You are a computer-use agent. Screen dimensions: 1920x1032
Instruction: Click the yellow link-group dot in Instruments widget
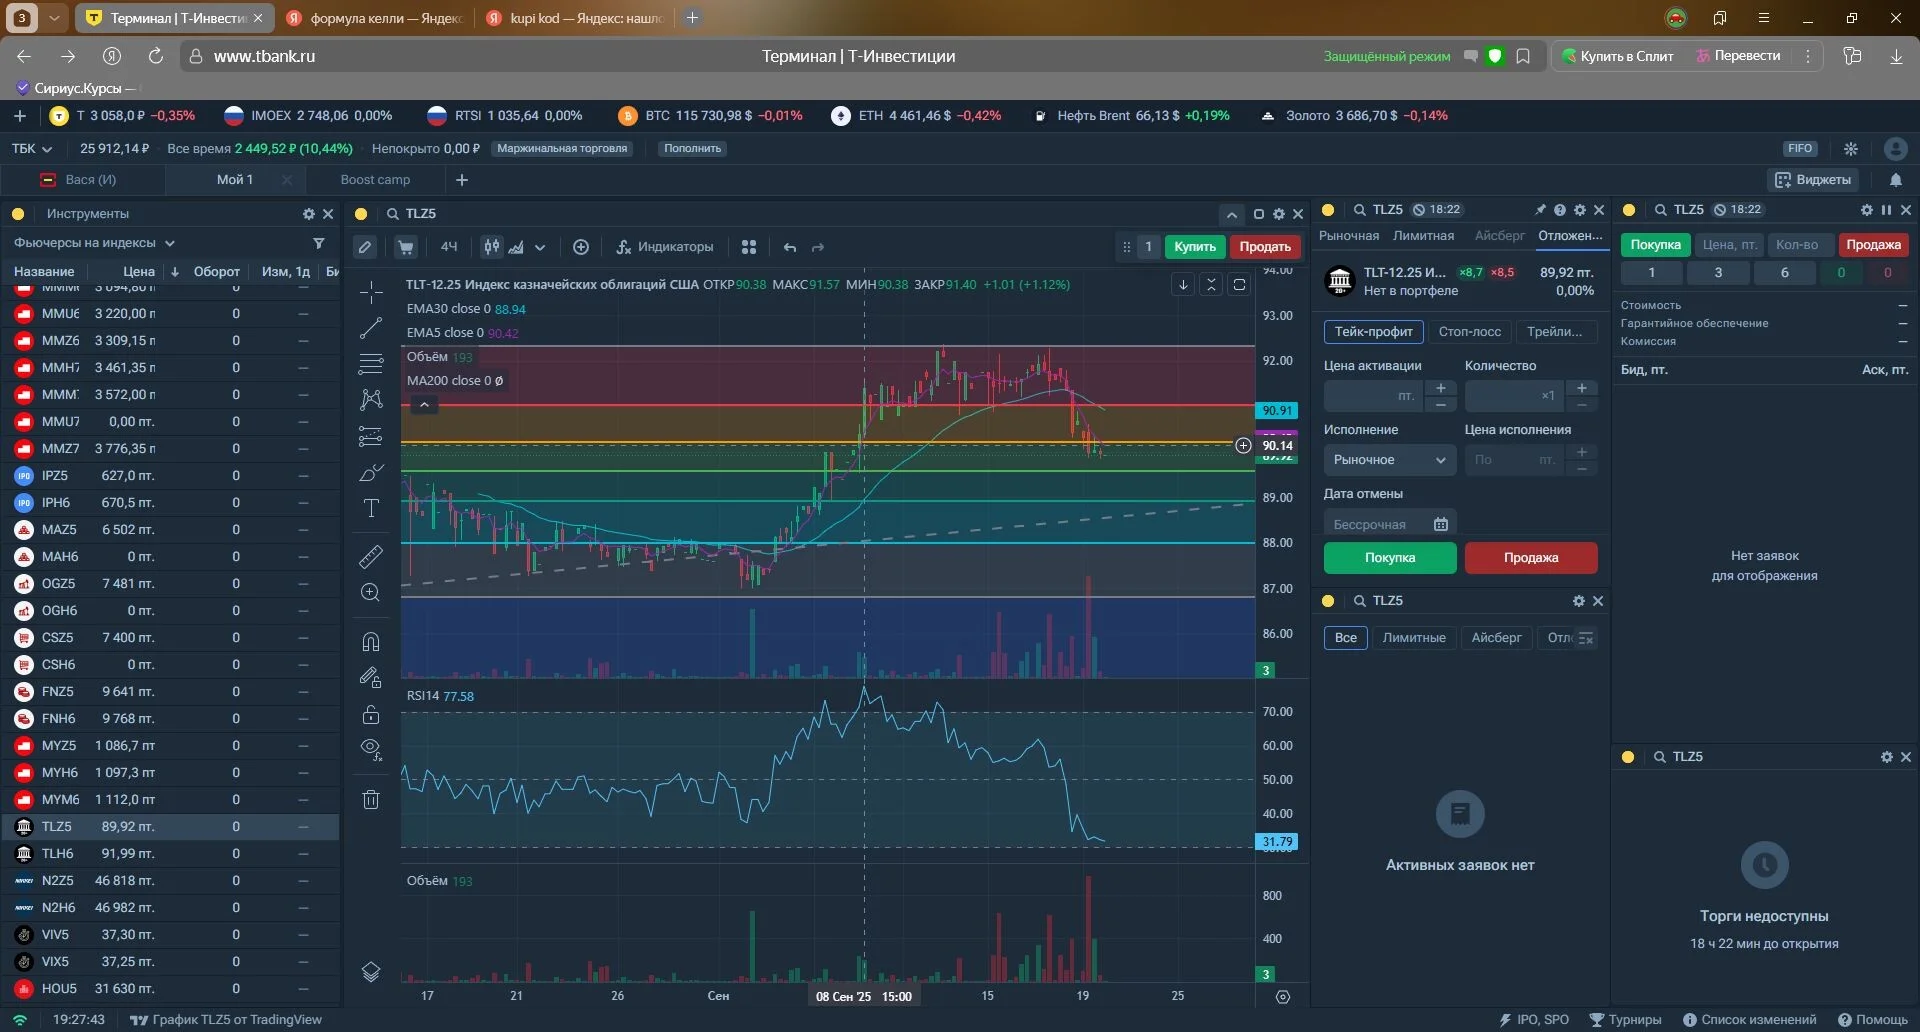(x=18, y=214)
